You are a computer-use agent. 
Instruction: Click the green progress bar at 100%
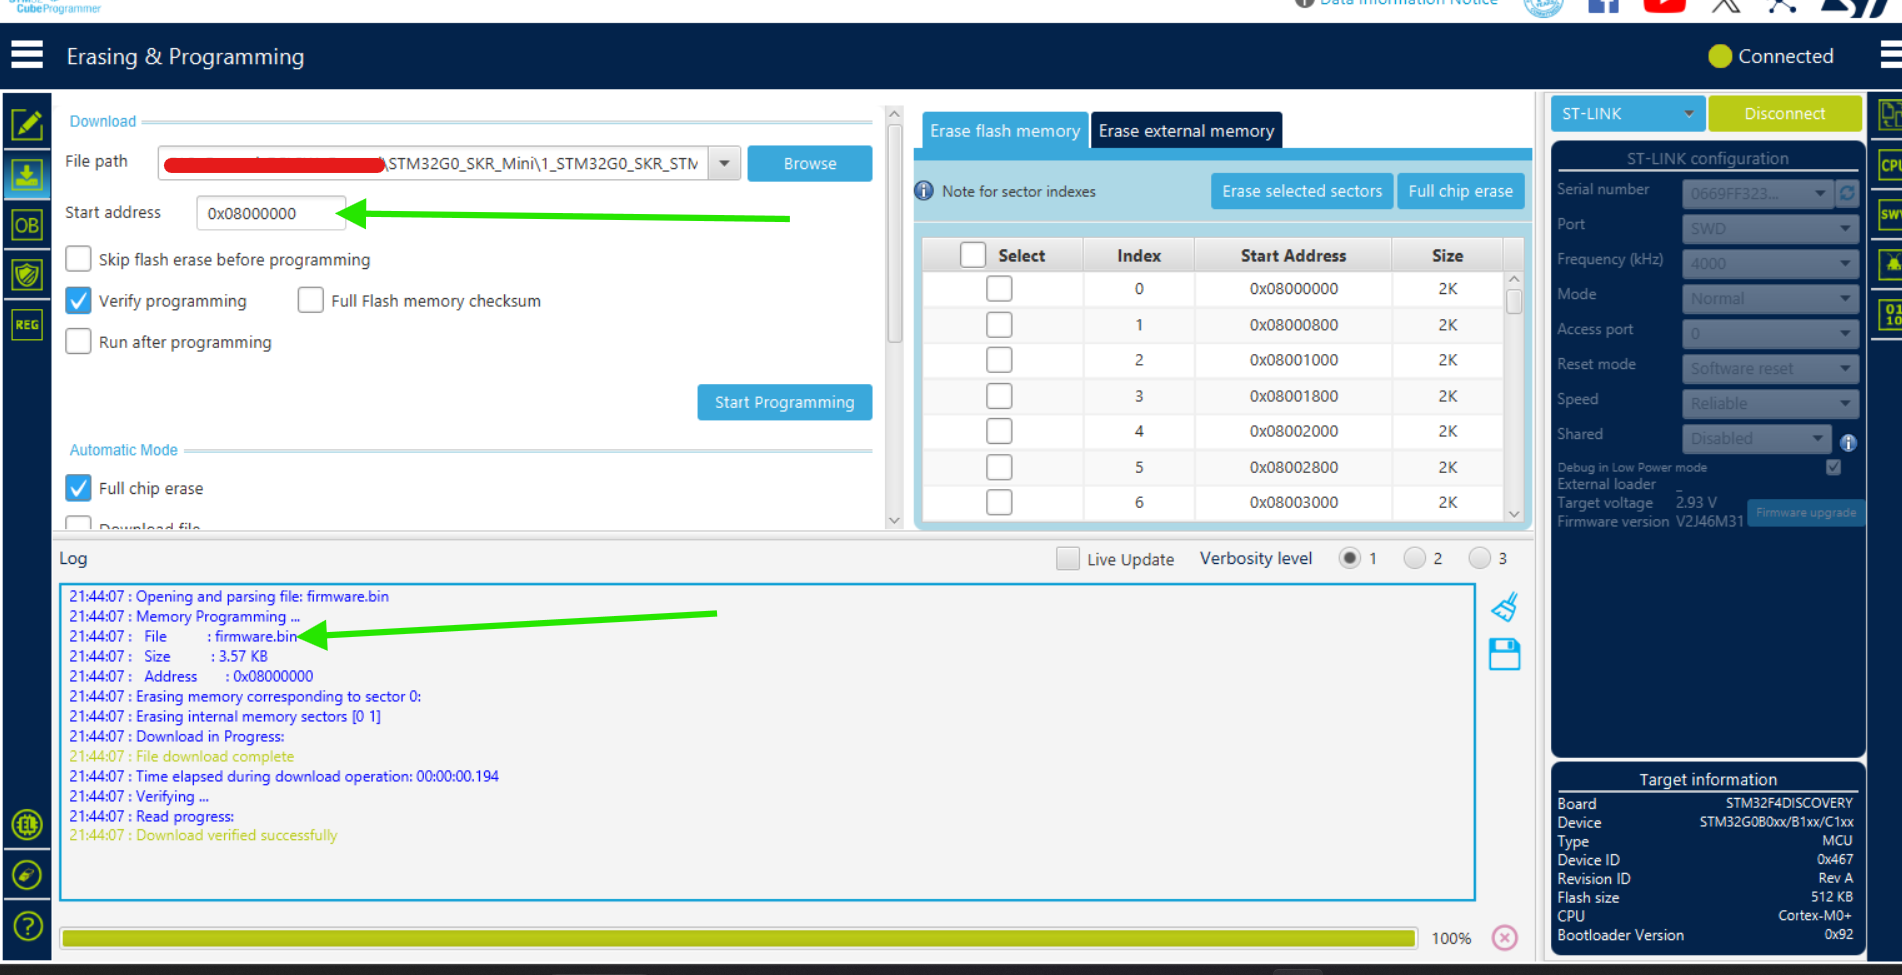pyautogui.click(x=739, y=938)
